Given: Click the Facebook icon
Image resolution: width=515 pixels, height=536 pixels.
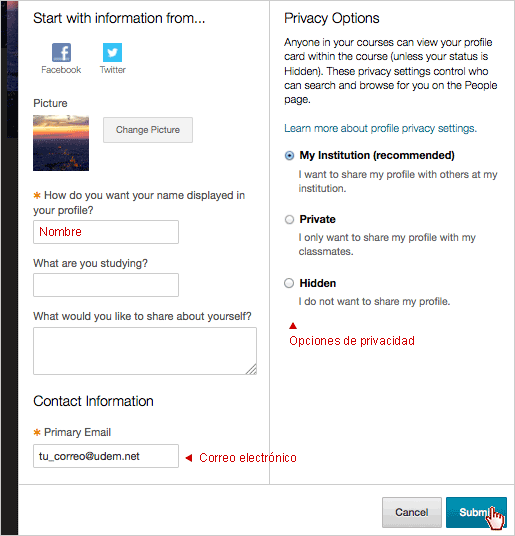Looking at the screenshot, I should click(61, 52).
